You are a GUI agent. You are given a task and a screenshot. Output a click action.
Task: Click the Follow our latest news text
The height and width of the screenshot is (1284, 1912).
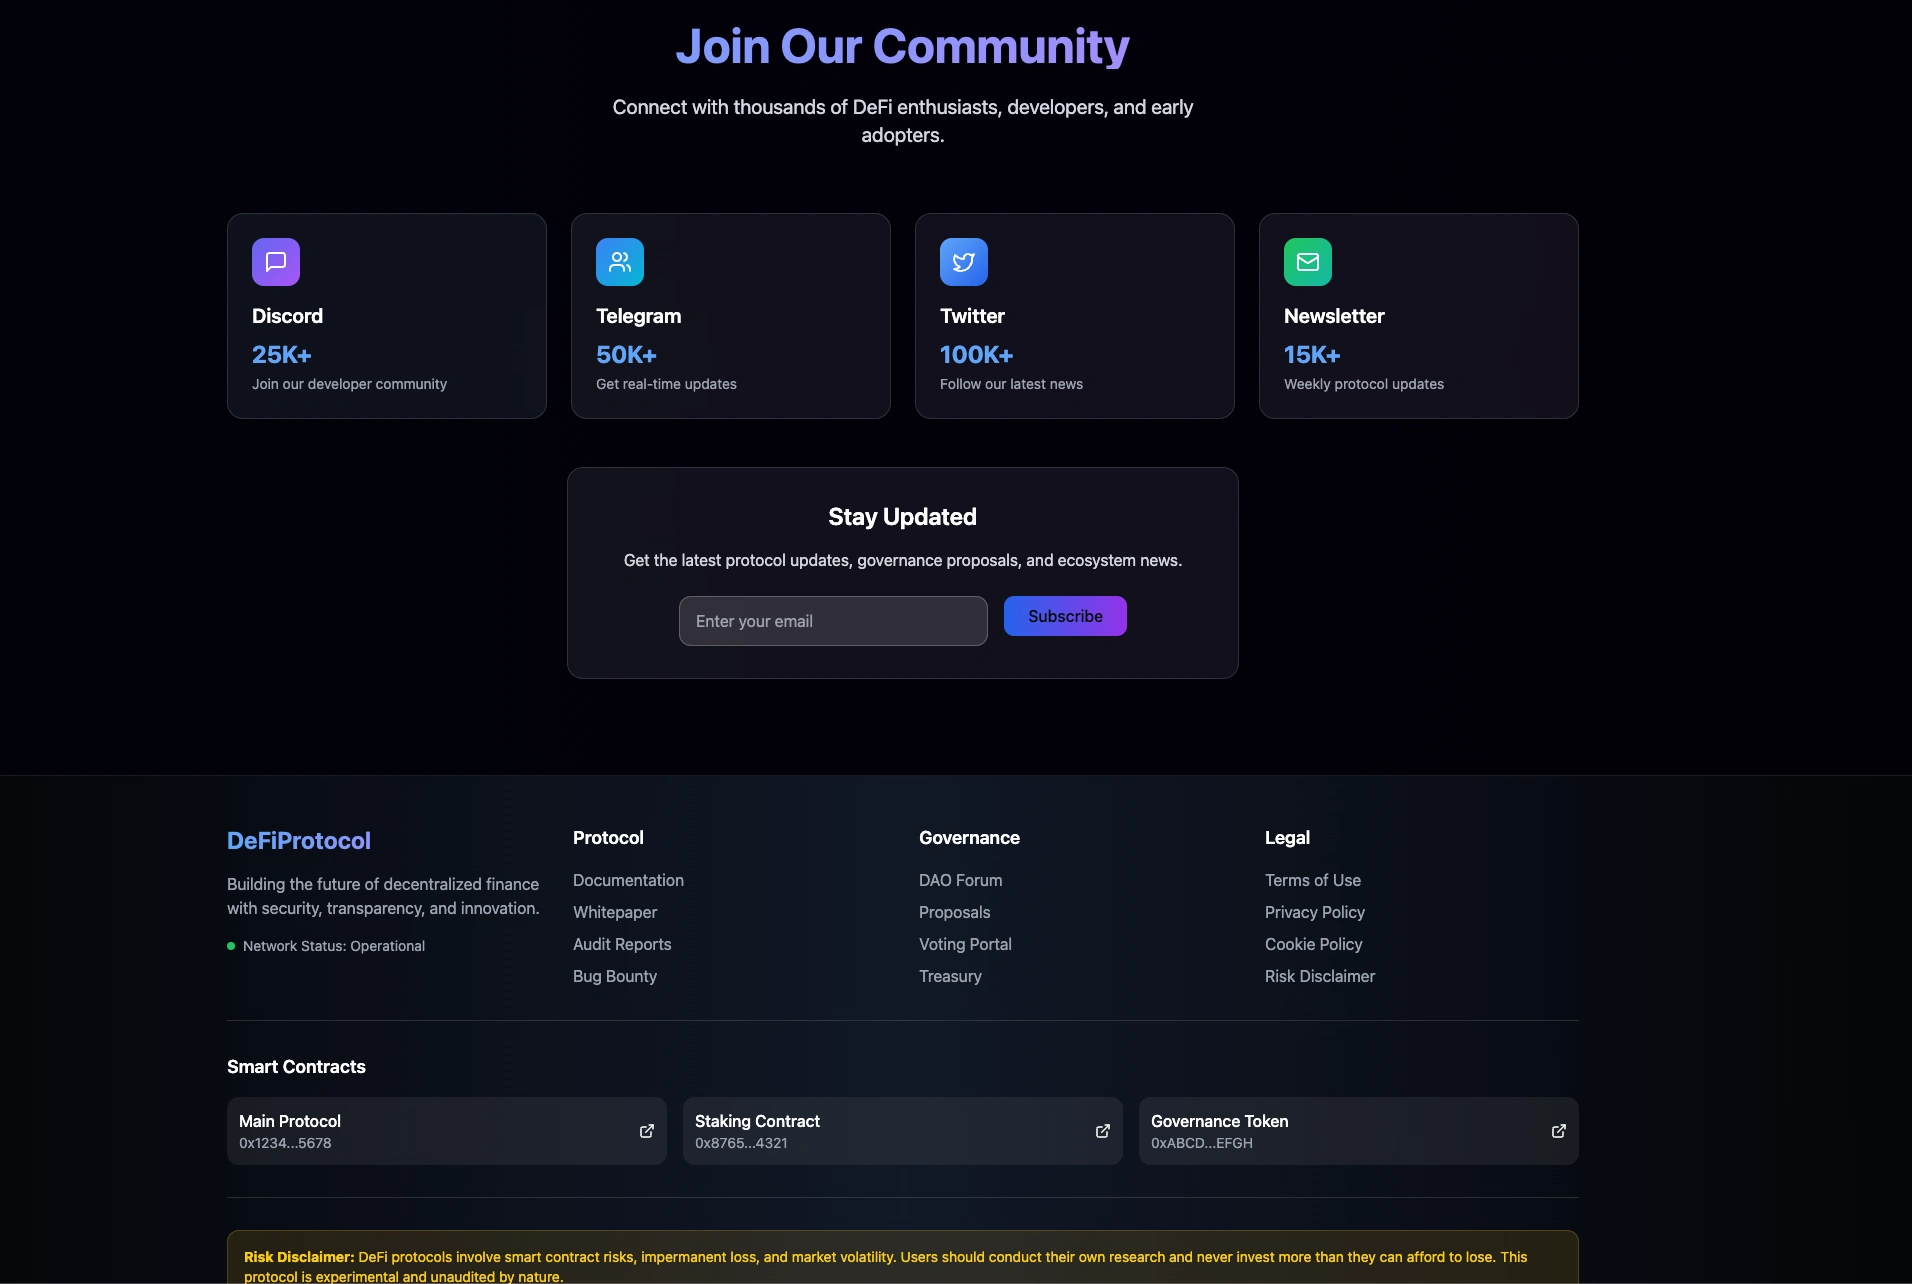(x=1011, y=384)
